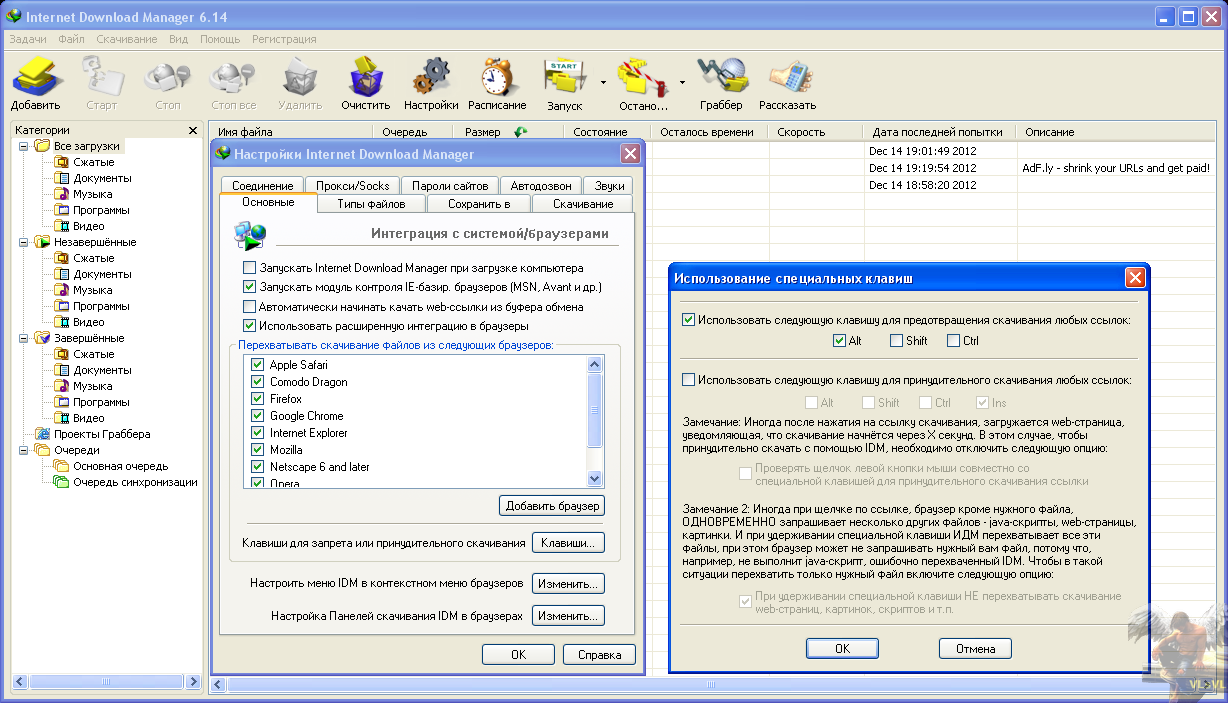Viewport: 1228px width, 703px height.
Task: Select Основная очередь queue item
Action: tap(120, 466)
